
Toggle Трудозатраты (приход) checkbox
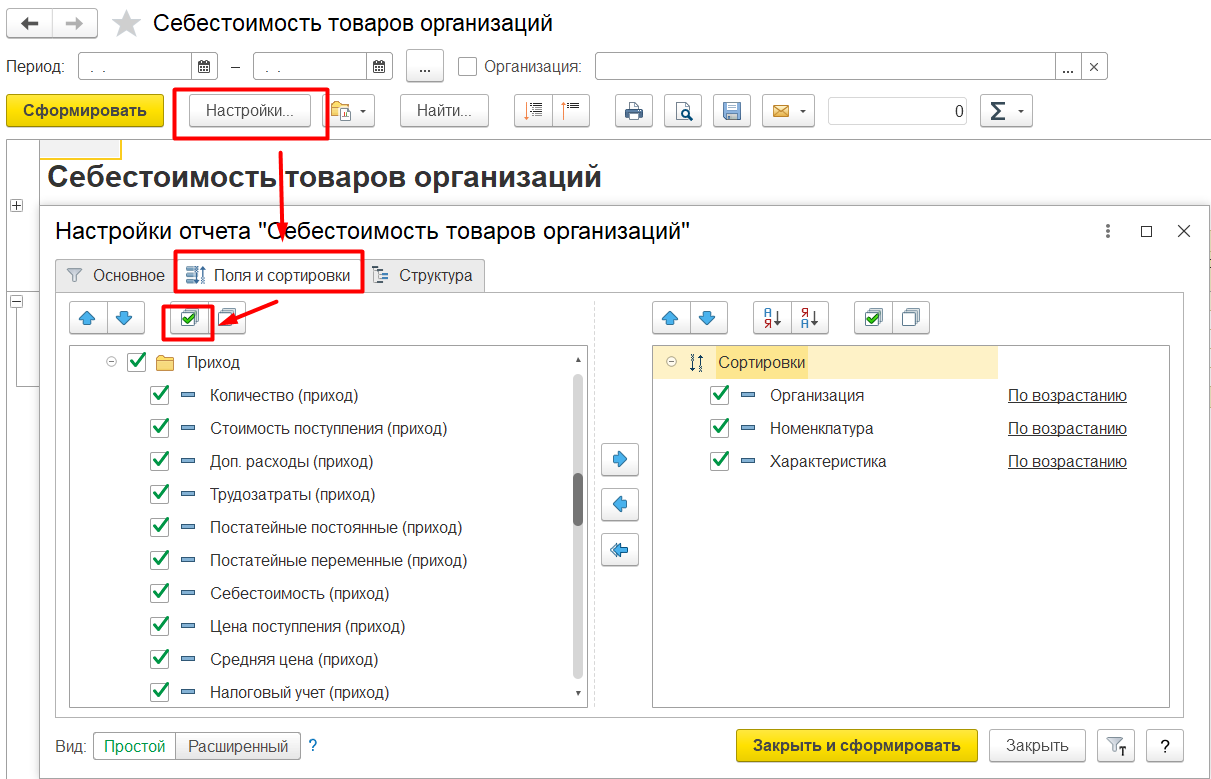(x=159, y=494)
